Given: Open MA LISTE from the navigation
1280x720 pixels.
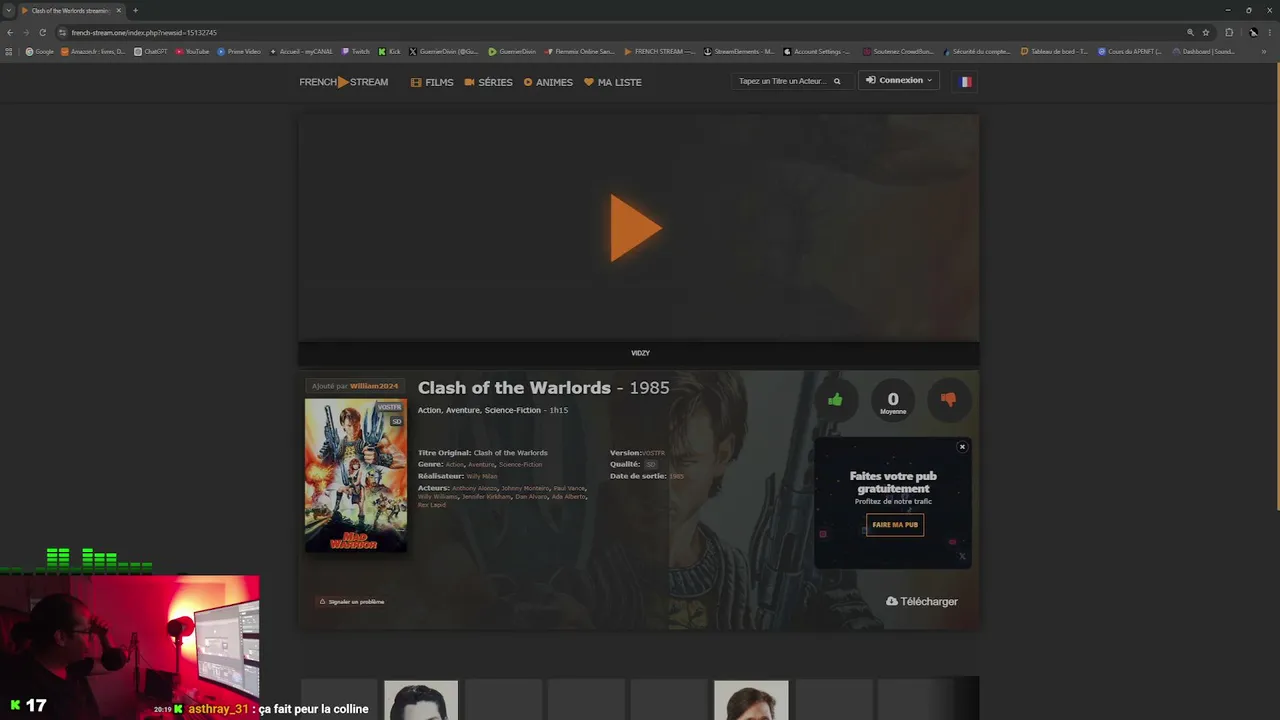Looking at the screenshot, I should [613, 82].
